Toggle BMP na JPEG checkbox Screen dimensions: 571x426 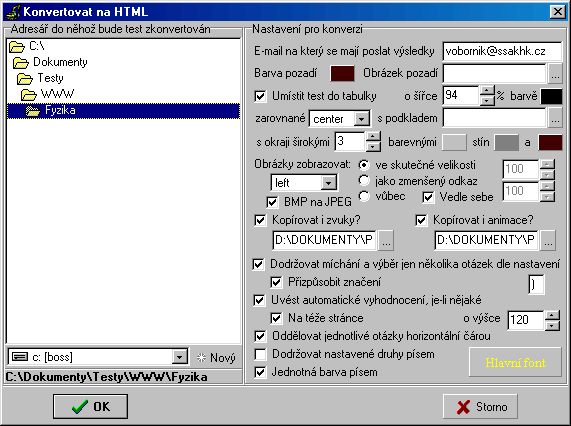[272, 202]
